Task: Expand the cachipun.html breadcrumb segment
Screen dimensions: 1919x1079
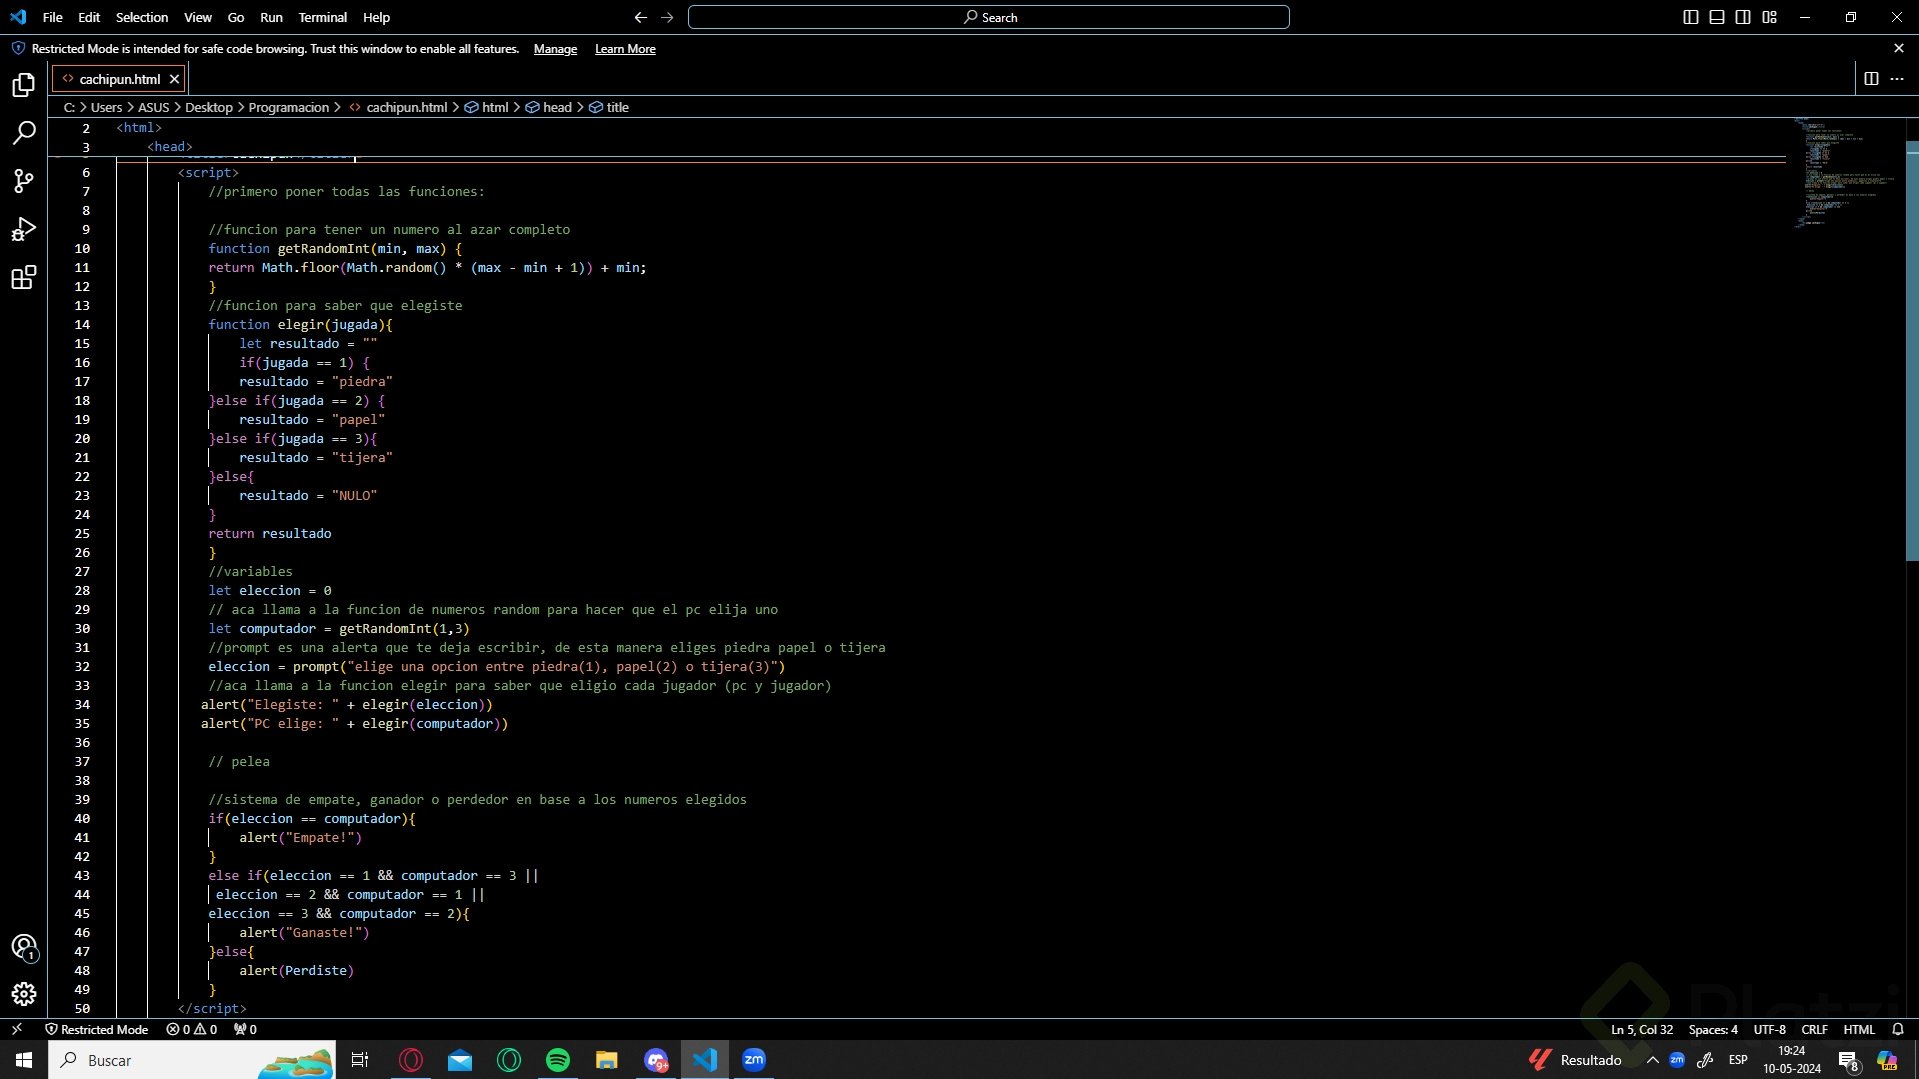Action: coord(398,107)
